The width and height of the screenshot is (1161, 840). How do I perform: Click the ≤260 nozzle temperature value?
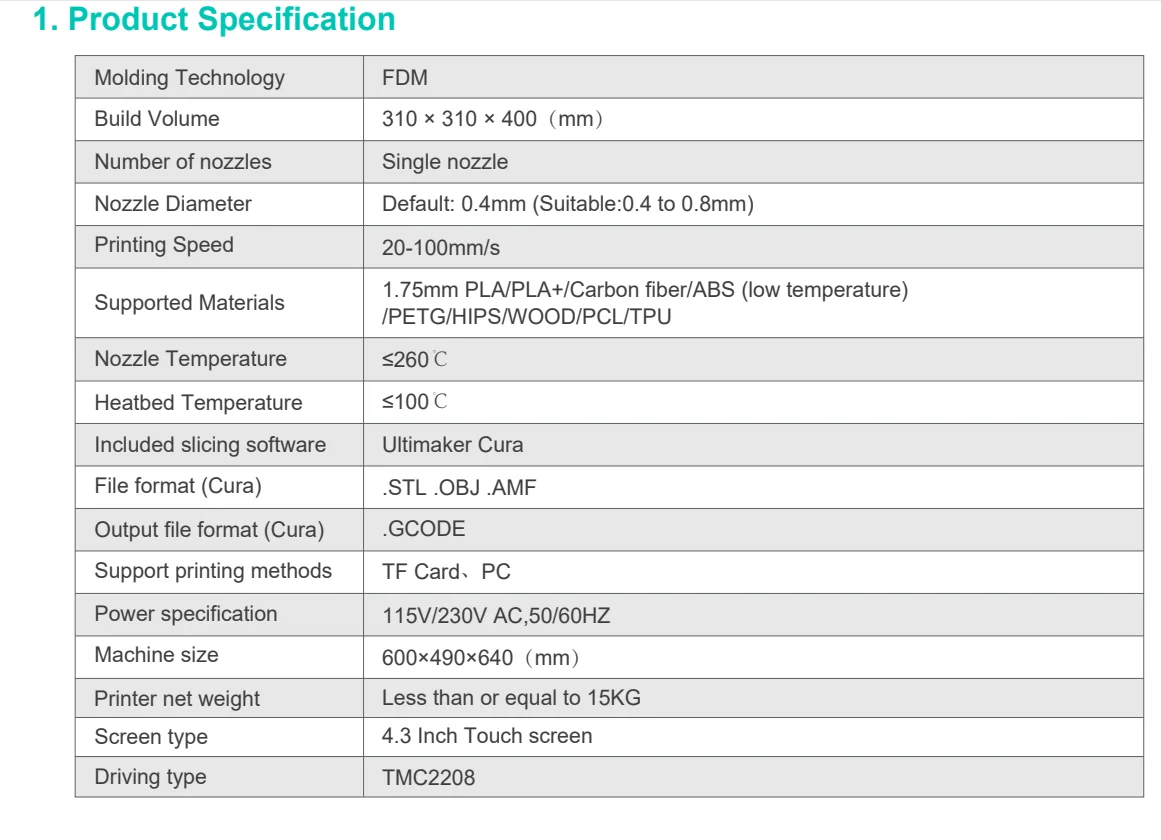[415, 360]
